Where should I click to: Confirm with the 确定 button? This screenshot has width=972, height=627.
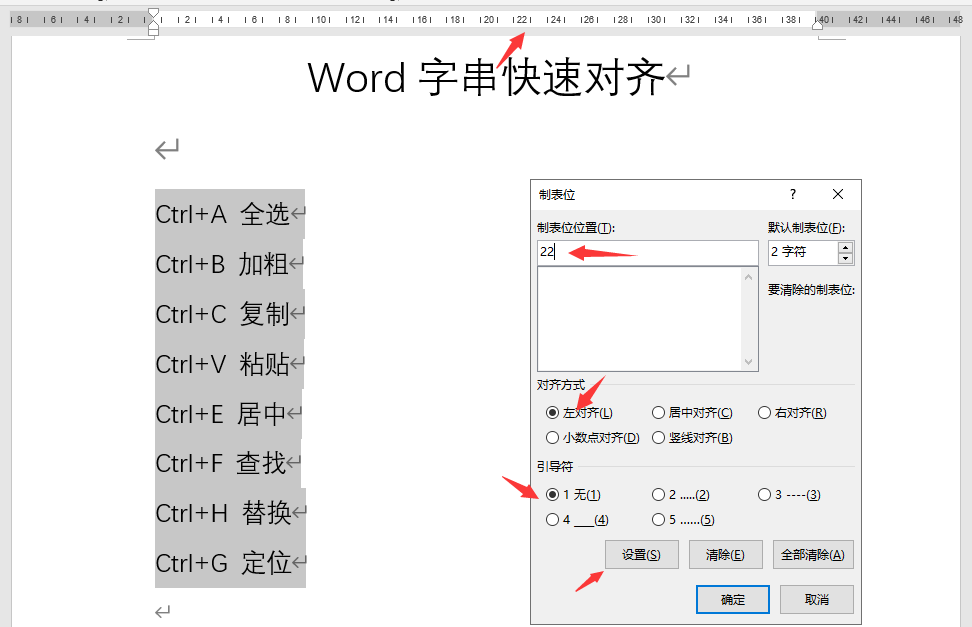pos(733,600)
